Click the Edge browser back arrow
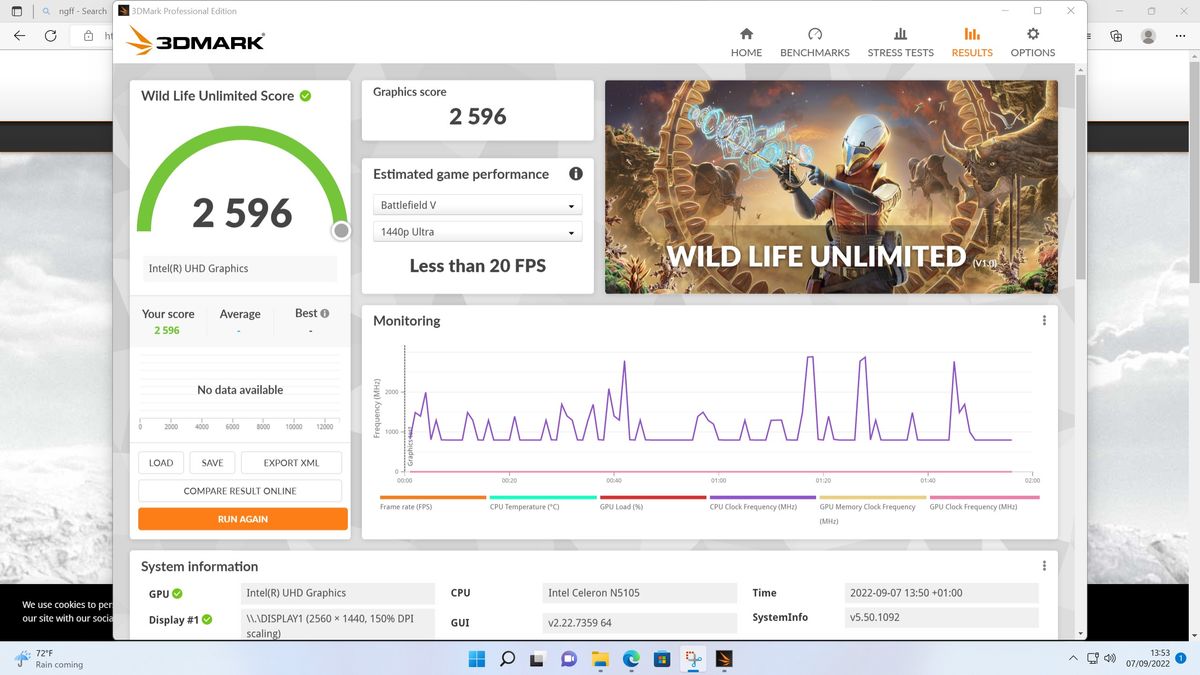 (19, 35)
